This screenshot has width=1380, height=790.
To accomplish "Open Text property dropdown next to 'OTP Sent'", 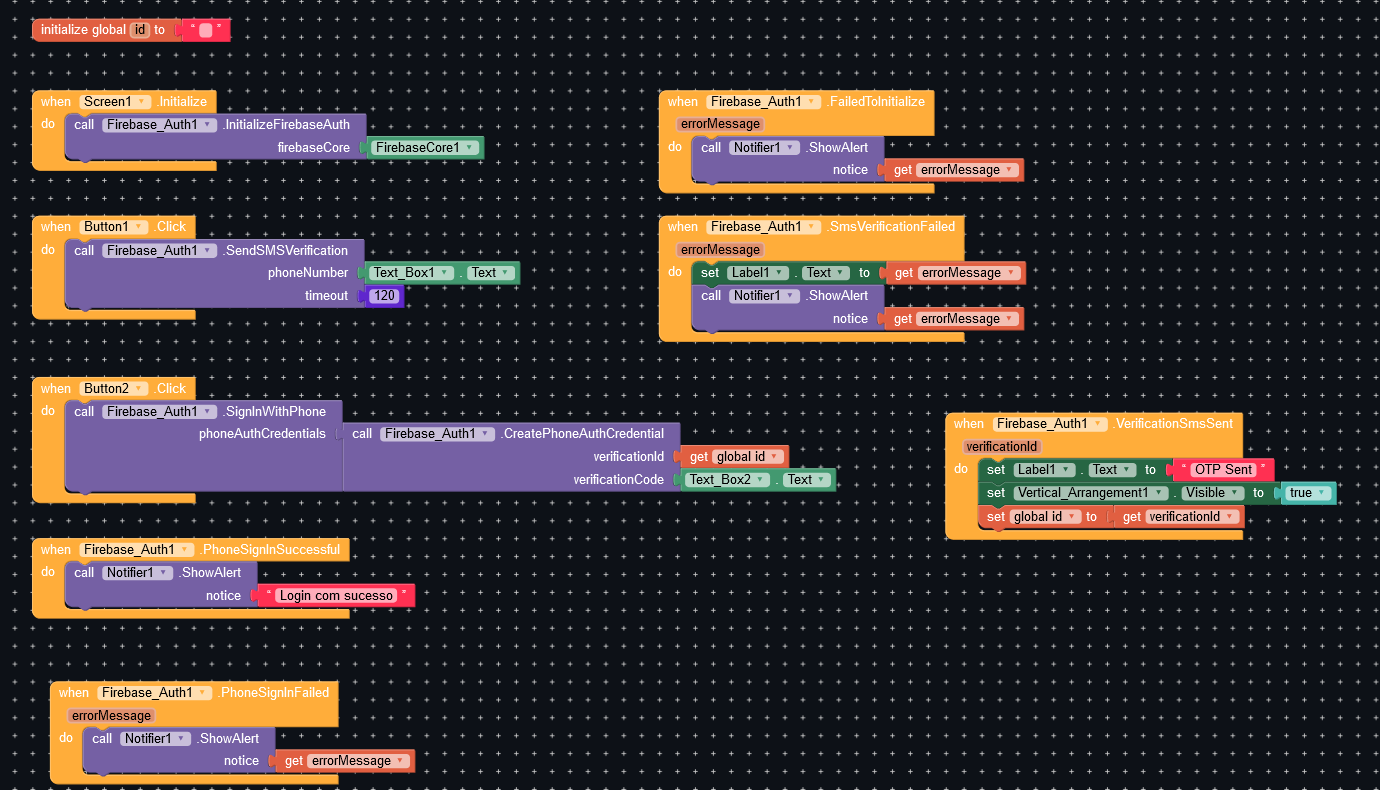I will [1113, 470].
